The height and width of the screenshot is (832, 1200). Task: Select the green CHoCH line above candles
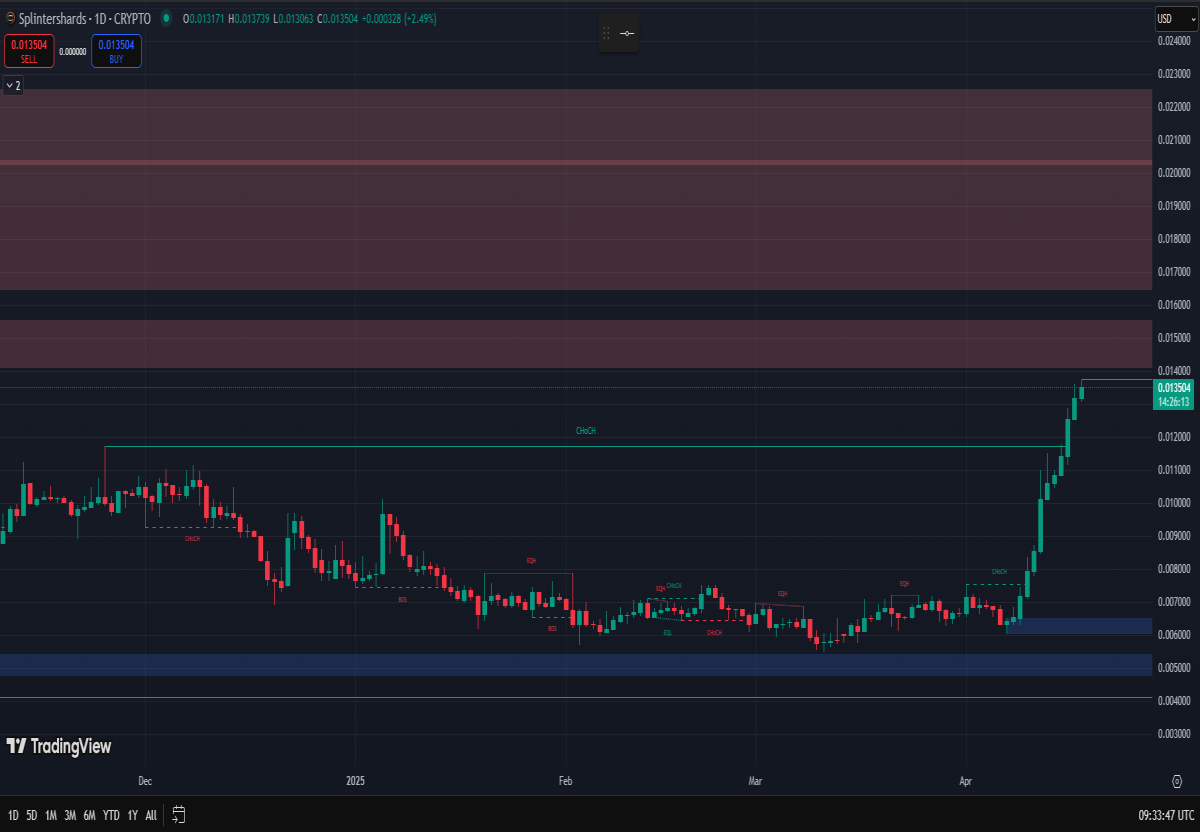click(585, 446)
